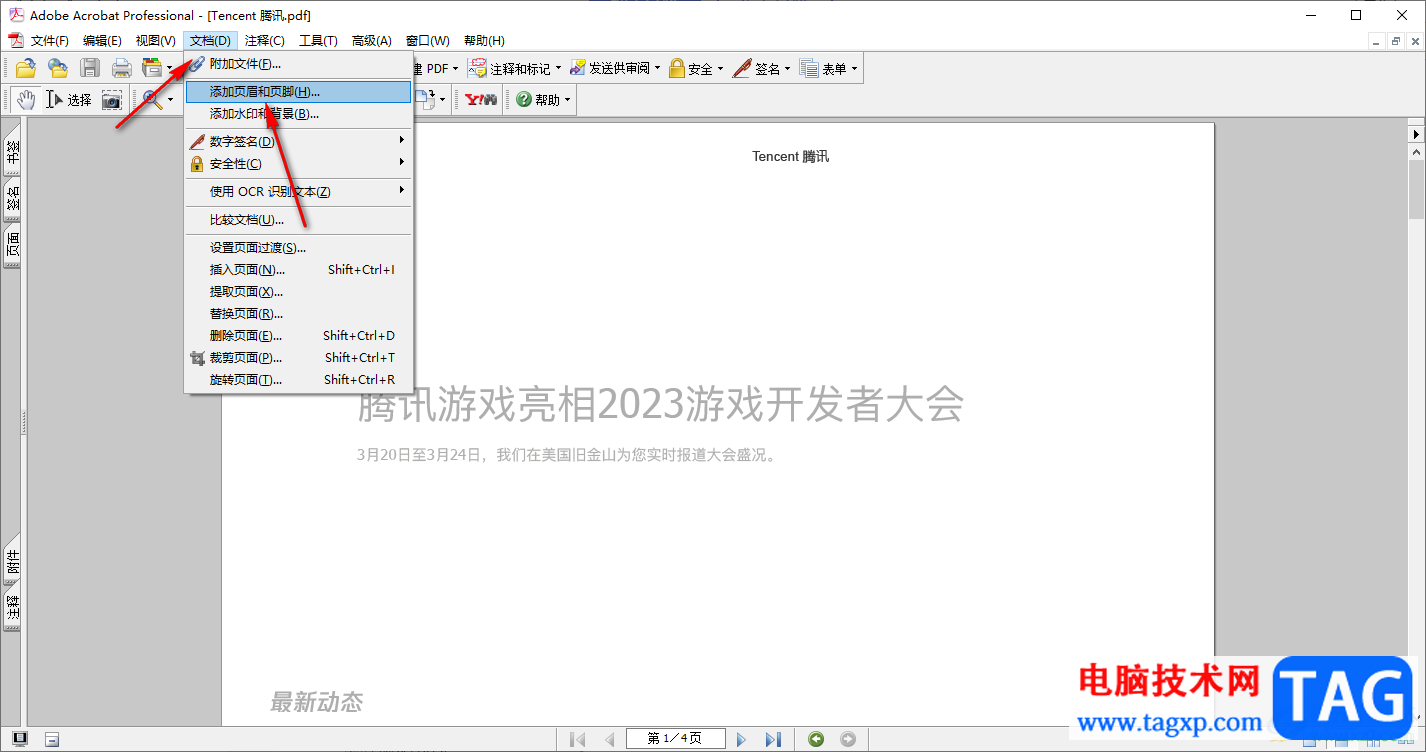
Task: Click the Print icon
Action: coord(122,68)
